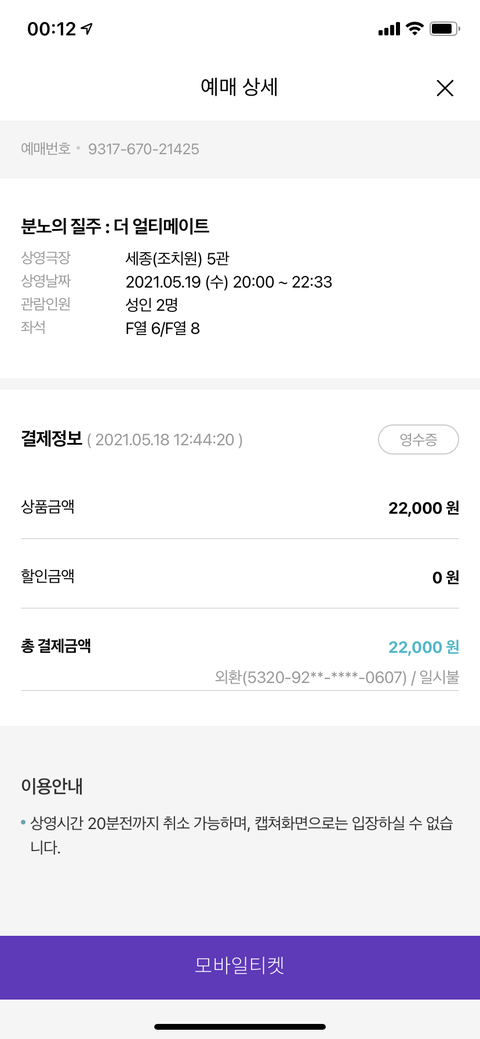Open the 모바일티켓 mobile ticket
Image resolution: width=480 pixels, height=1039 pixels.
pos(240,967)
